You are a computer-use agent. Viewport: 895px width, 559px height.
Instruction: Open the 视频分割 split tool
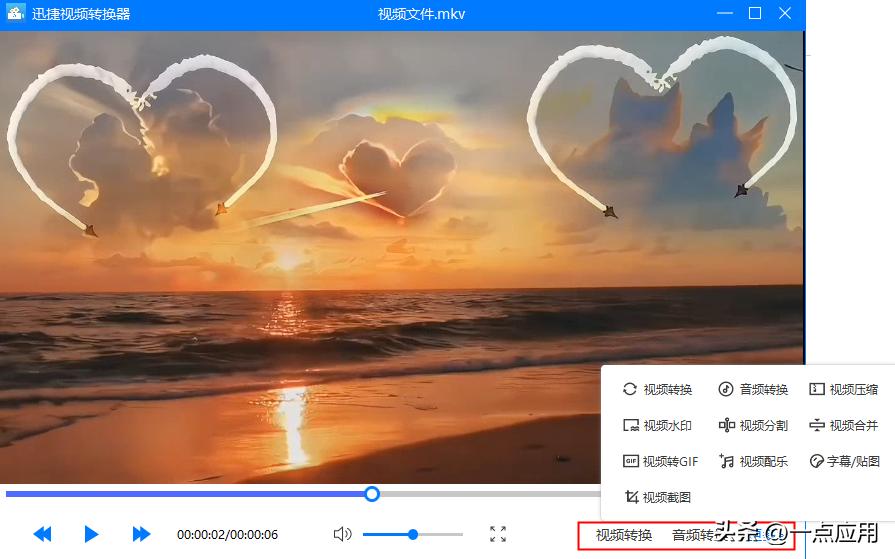(x=754, y=426)
